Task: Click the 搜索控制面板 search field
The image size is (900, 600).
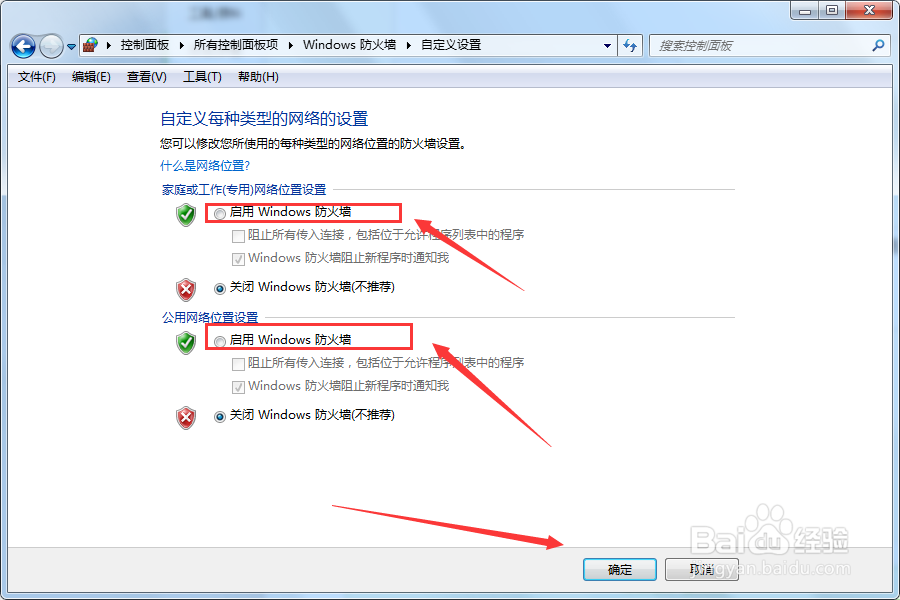Action: (761, 45)
